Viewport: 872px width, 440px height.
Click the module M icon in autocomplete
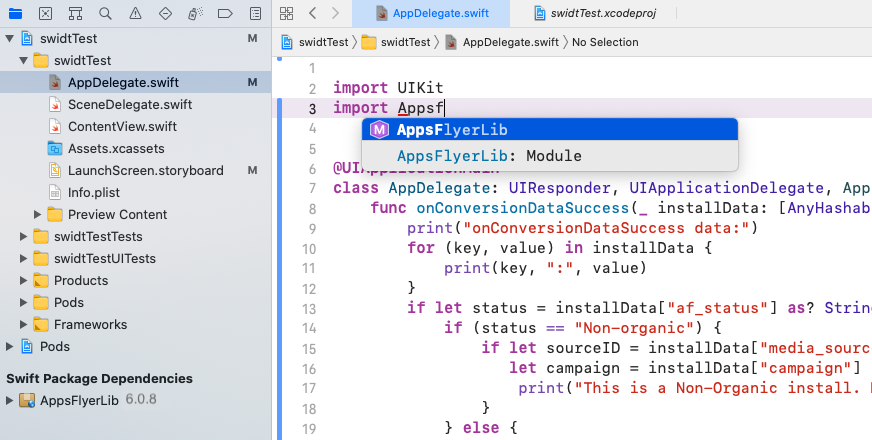click(379, 130)
